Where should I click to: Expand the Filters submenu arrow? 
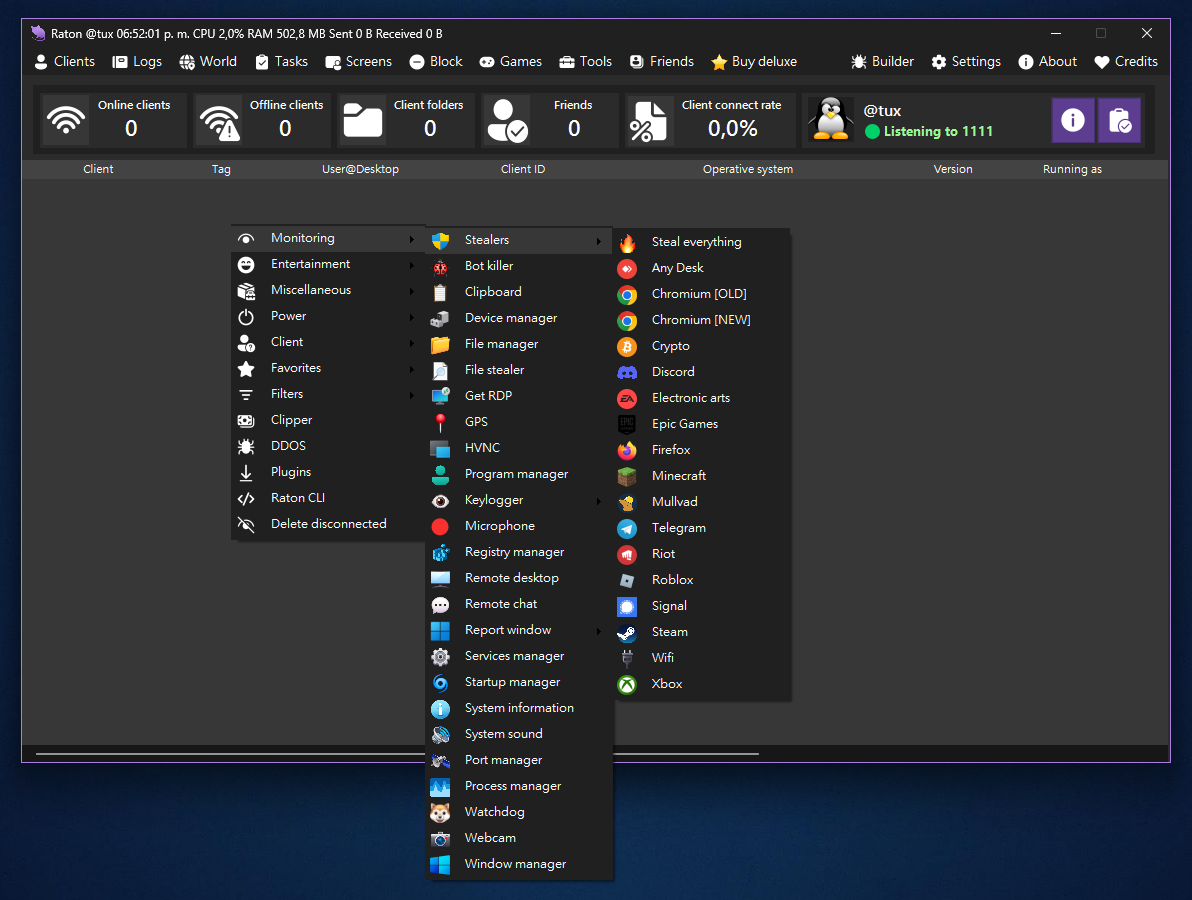[x=411, y=395]
